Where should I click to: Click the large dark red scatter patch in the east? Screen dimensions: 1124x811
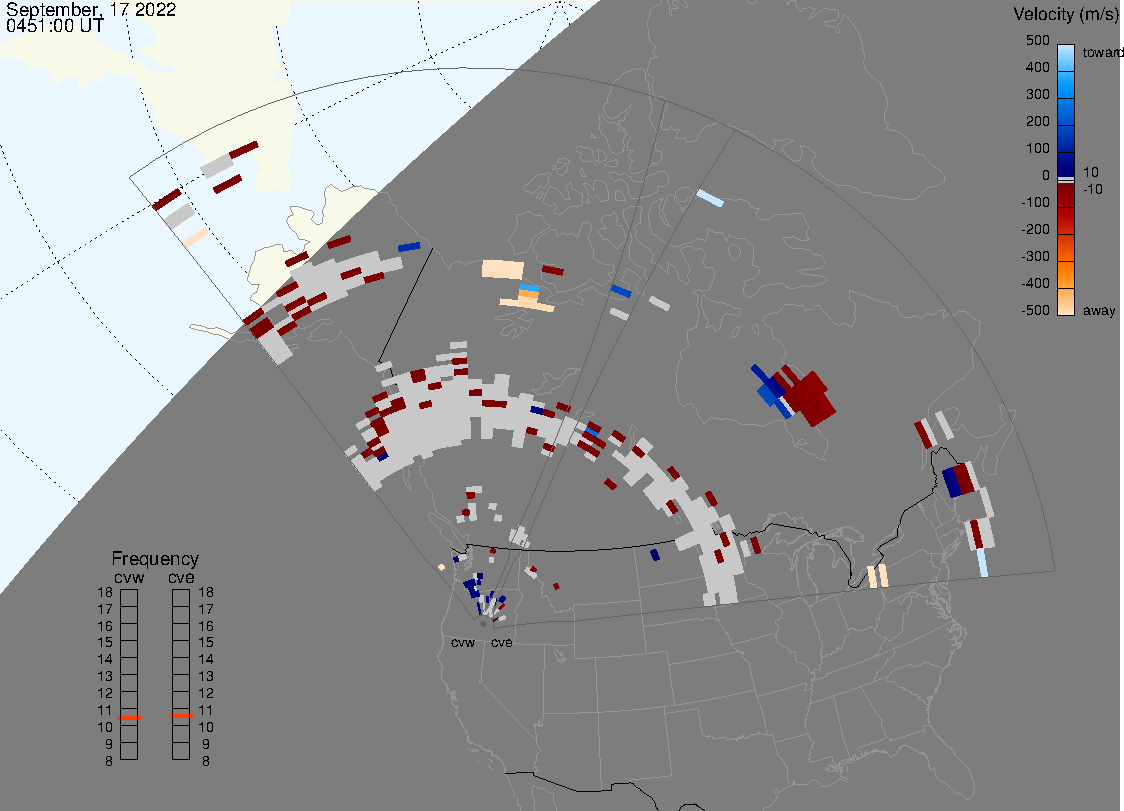pos(810,398)
